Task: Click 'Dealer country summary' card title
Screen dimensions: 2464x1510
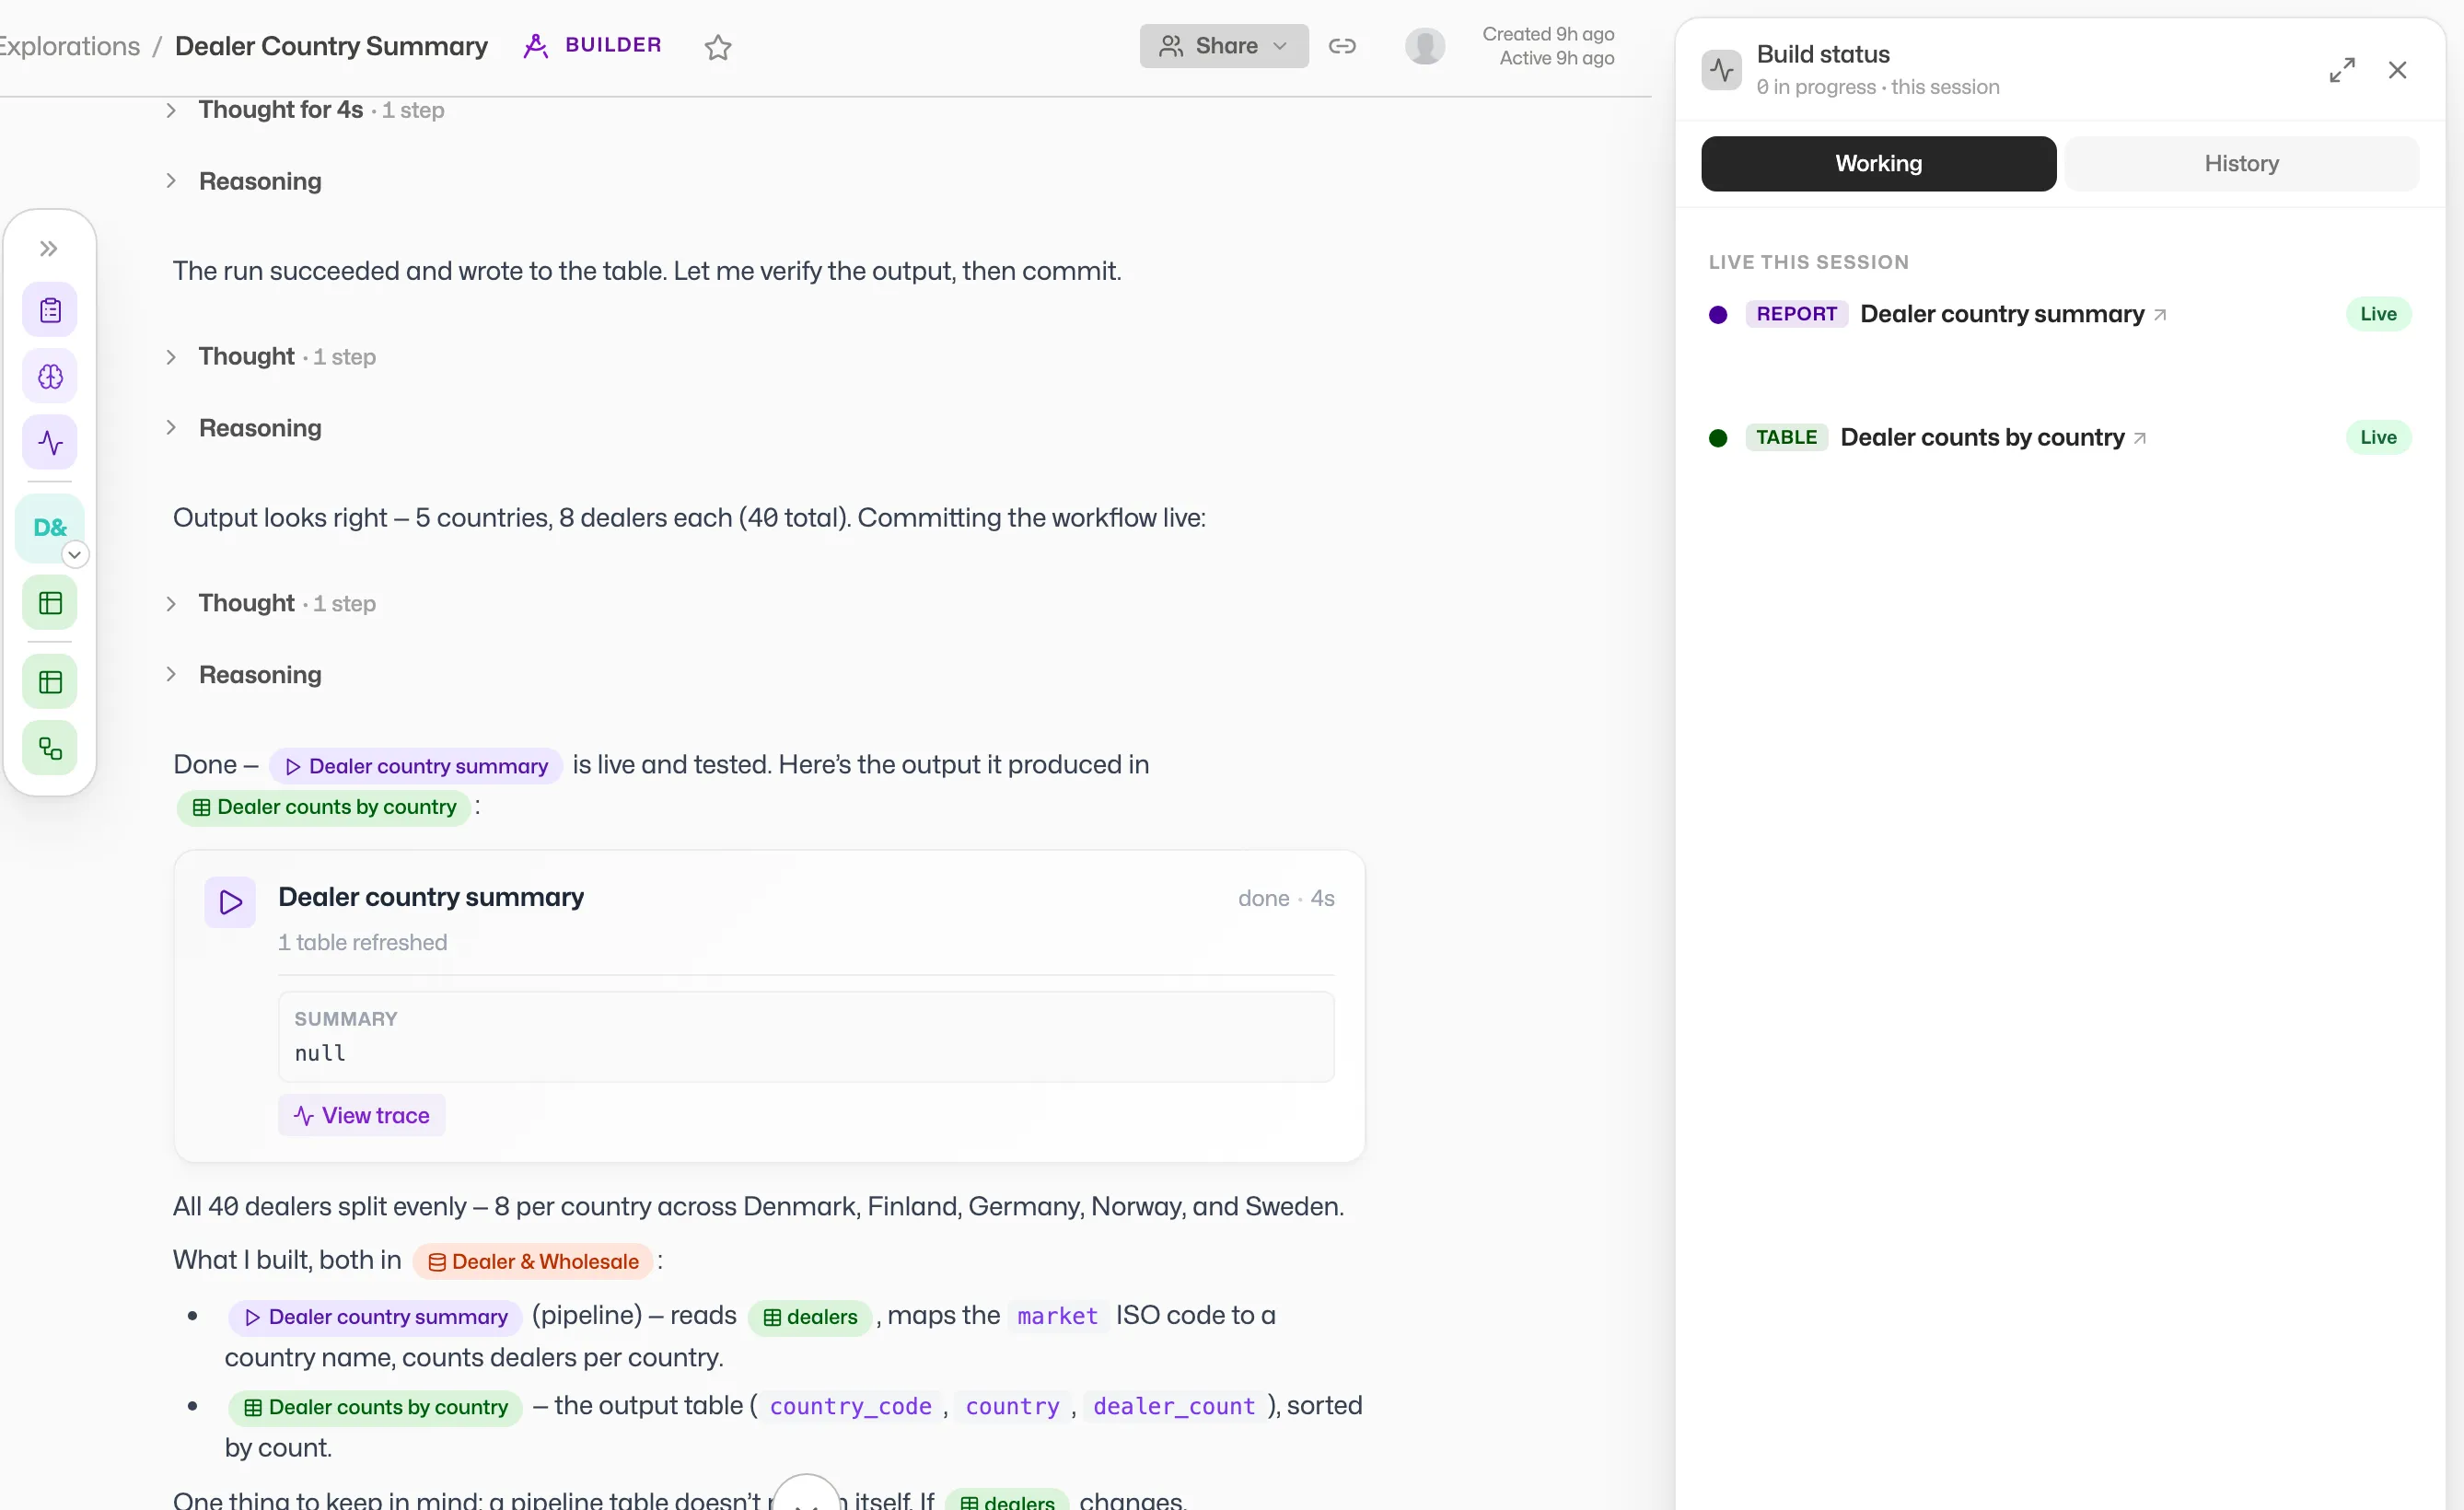Action: [x=431, y=897]
